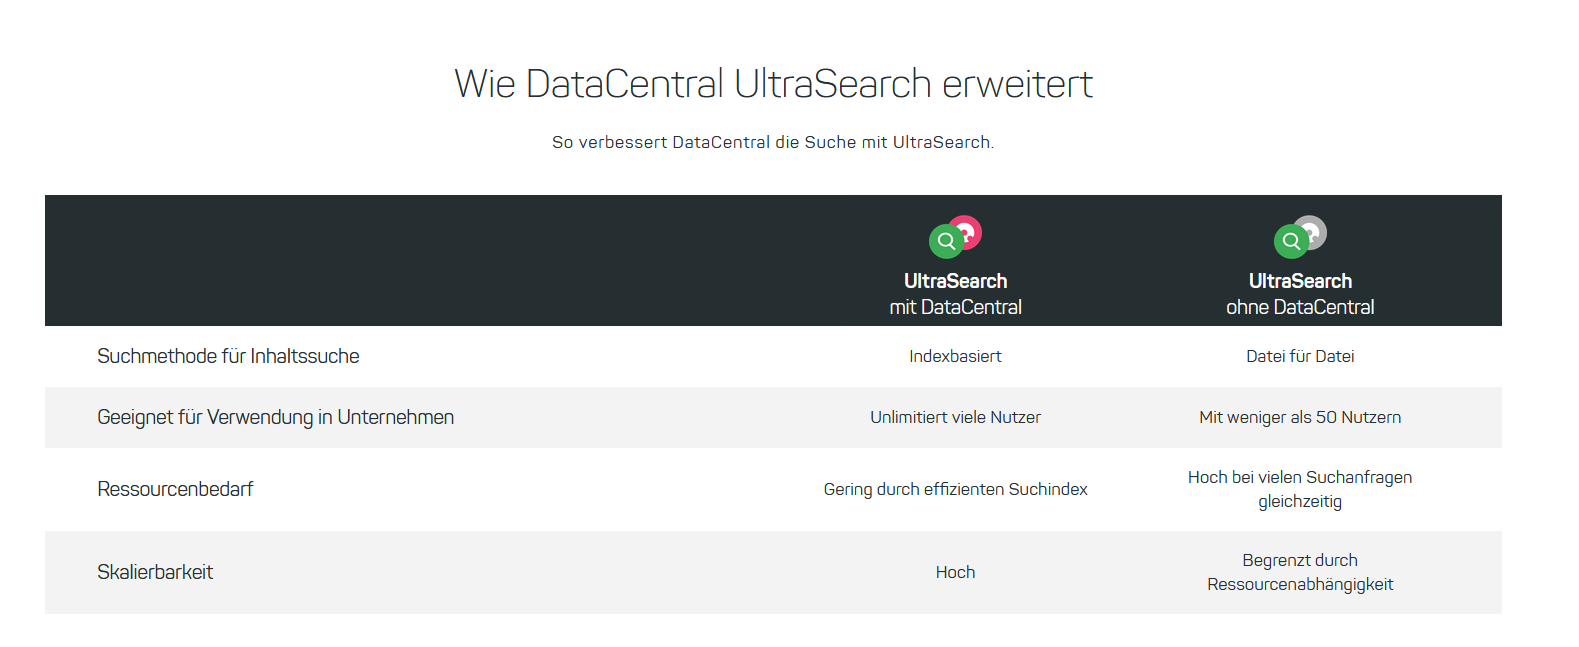Click the 'Hoch' scalability cell

tap(955, 572)
